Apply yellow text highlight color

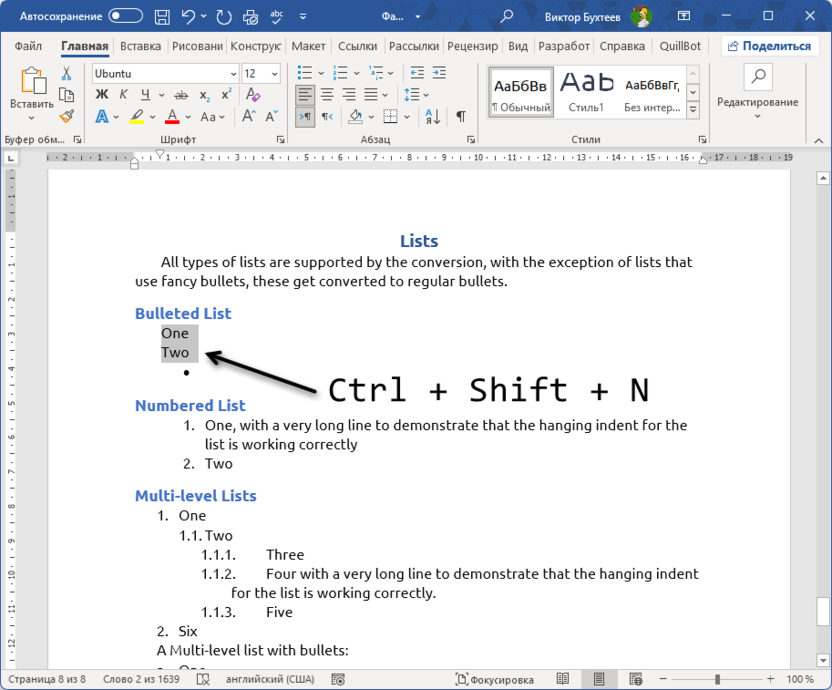tap(138, 114)
